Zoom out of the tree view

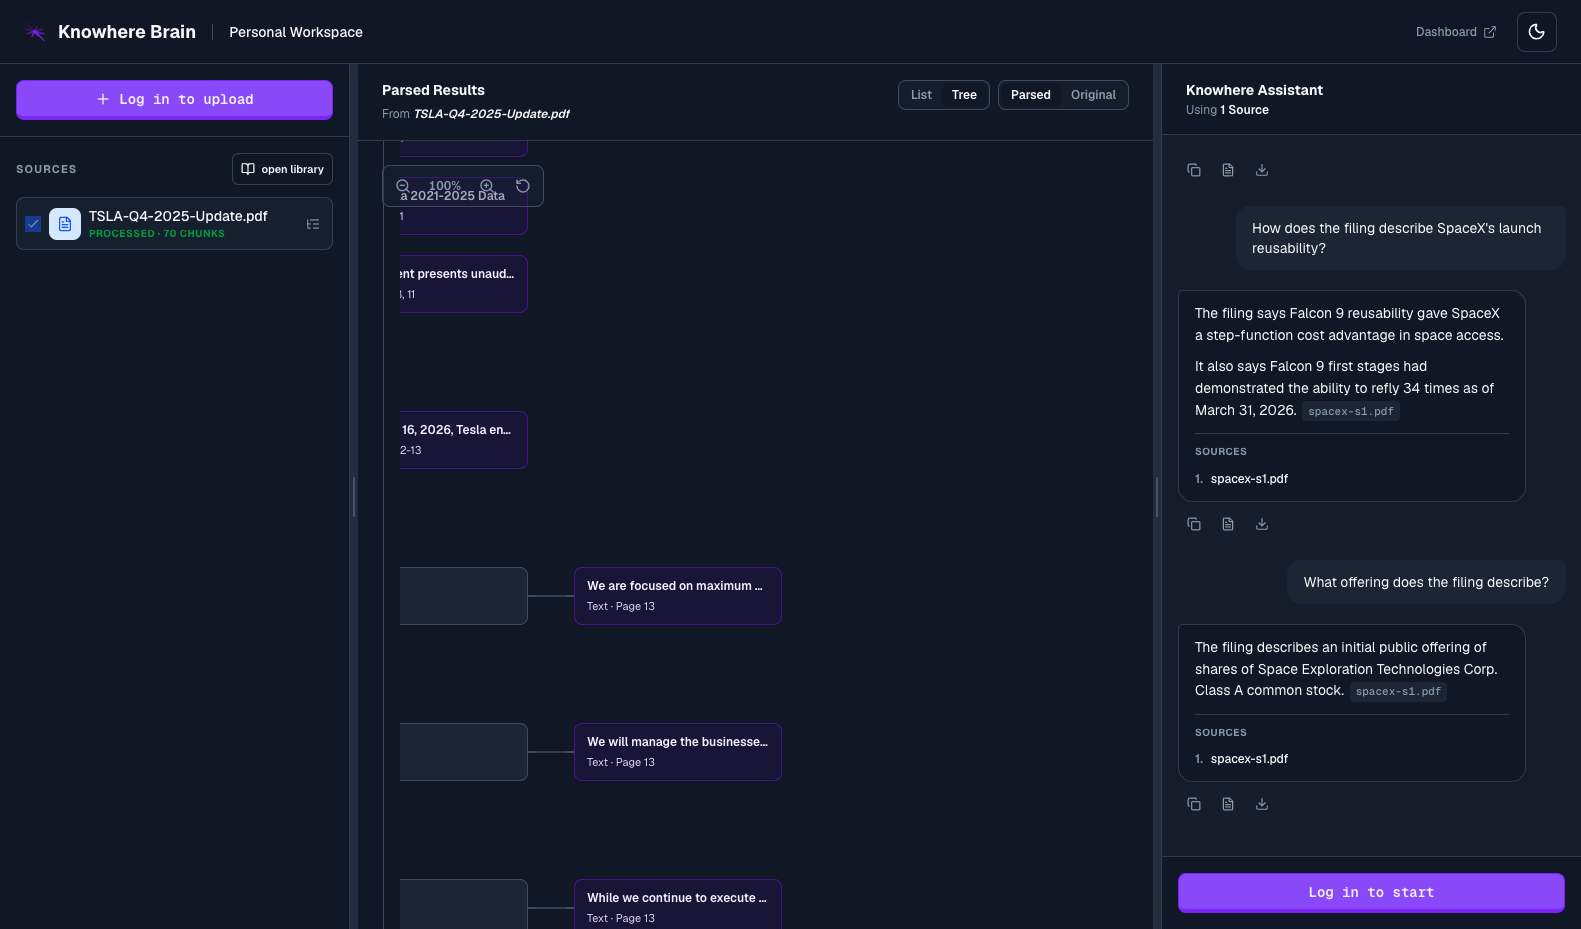click(402, 186)
